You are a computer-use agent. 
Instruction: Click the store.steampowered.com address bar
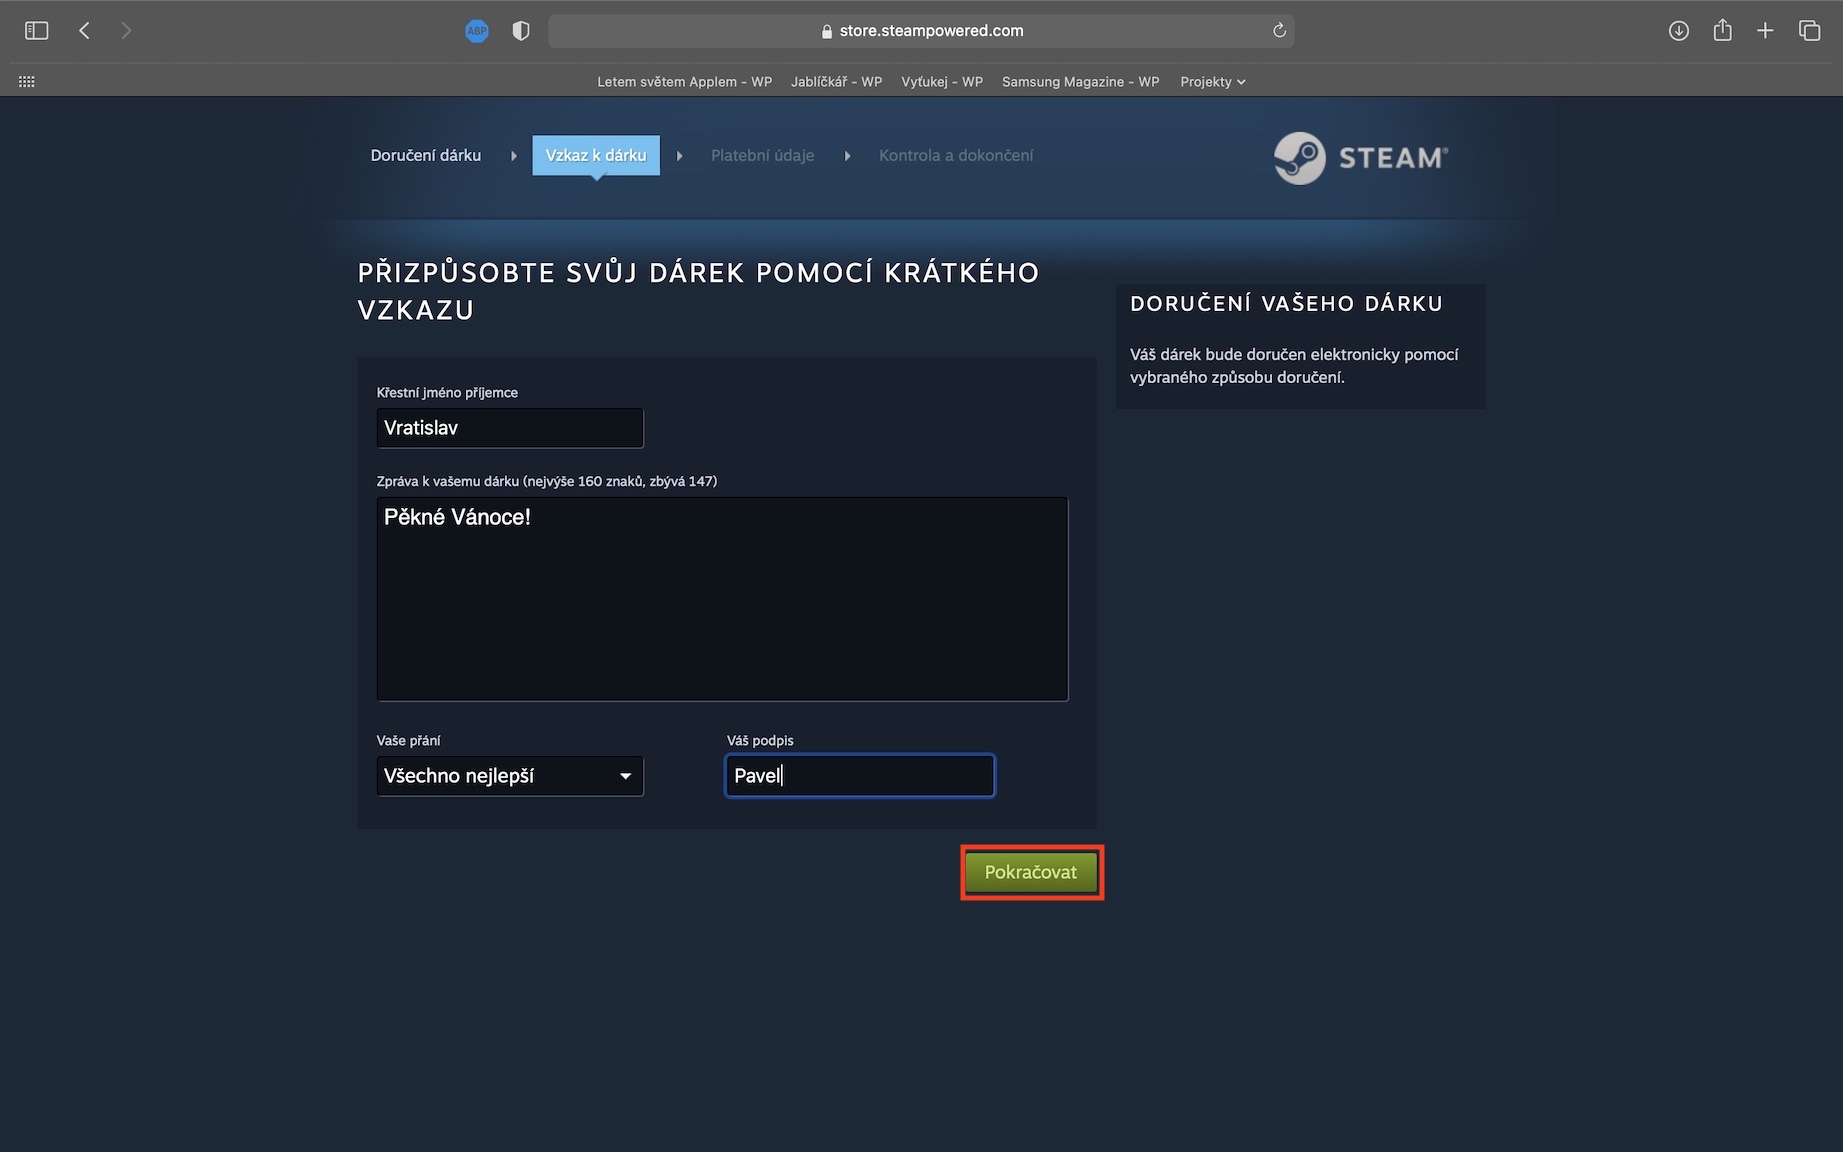921,31
